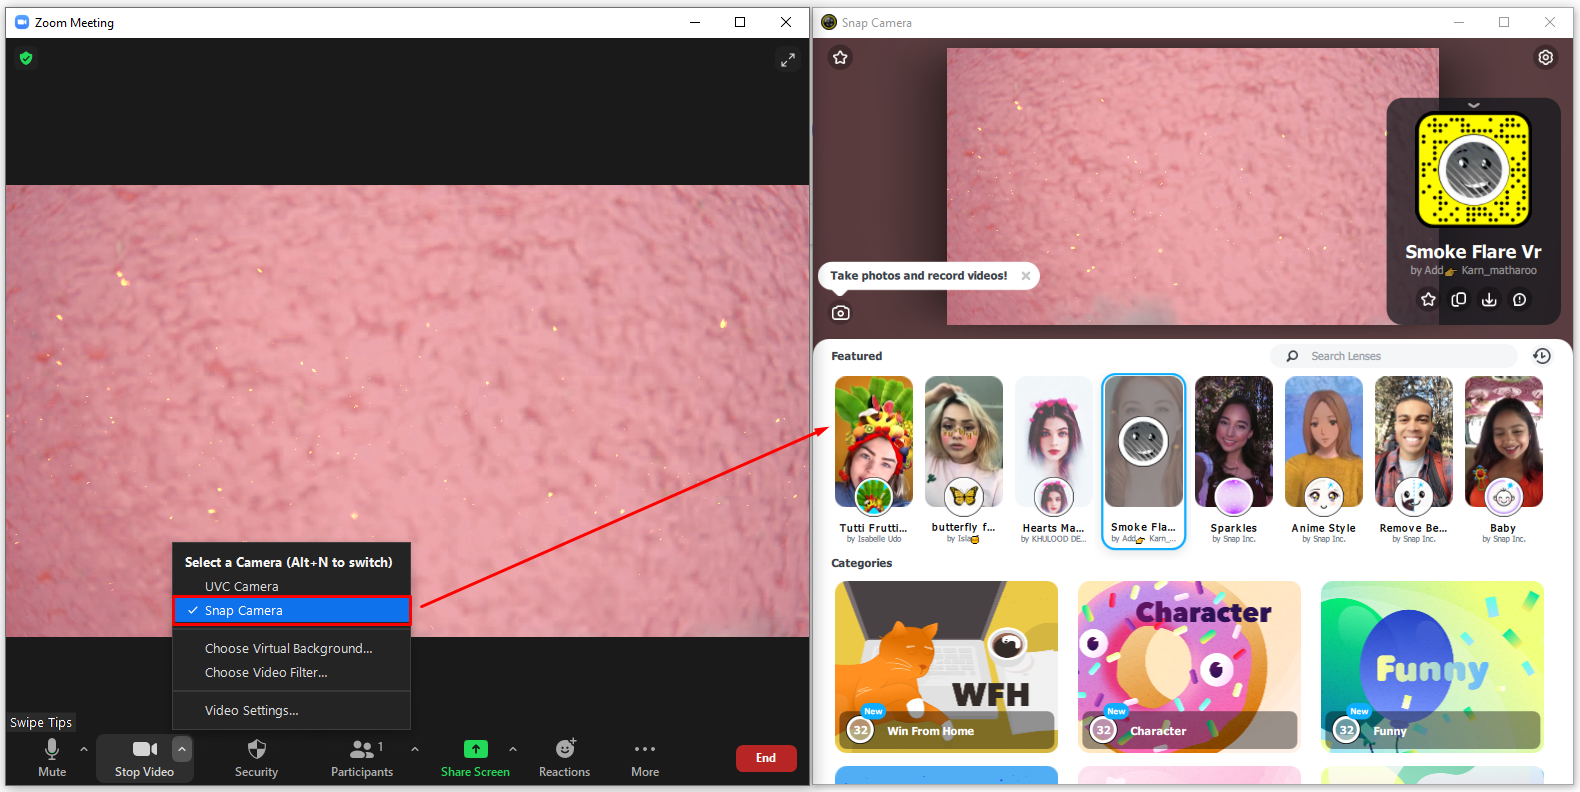Viewport: 1580px width, 792px height.
Task: Open the Funny category
Action: coord(1432,666)
